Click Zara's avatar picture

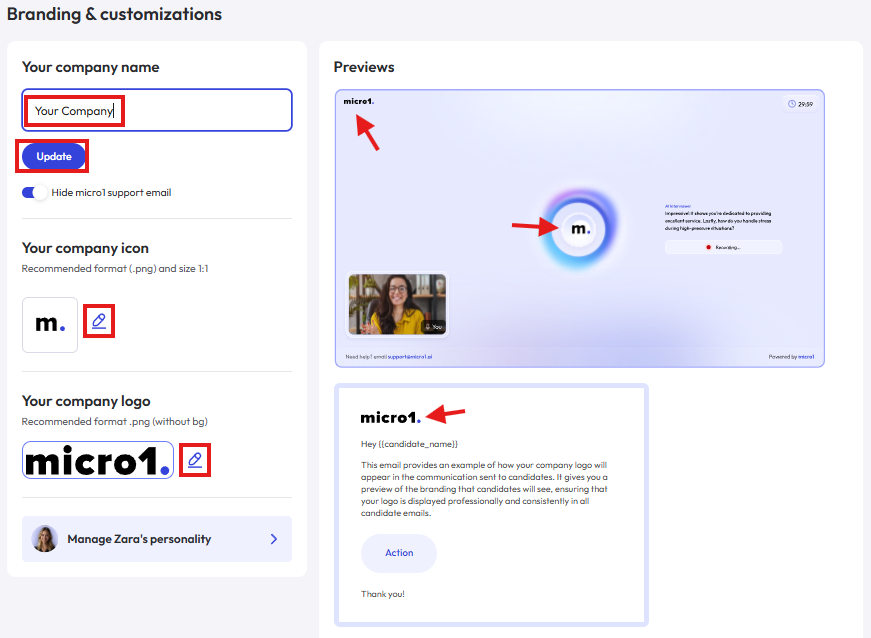44,538
